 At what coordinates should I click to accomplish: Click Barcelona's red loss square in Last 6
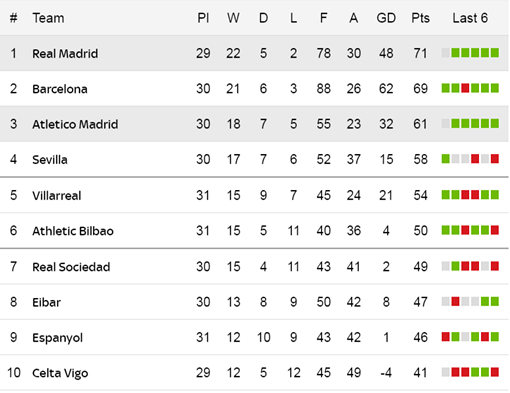465,88
